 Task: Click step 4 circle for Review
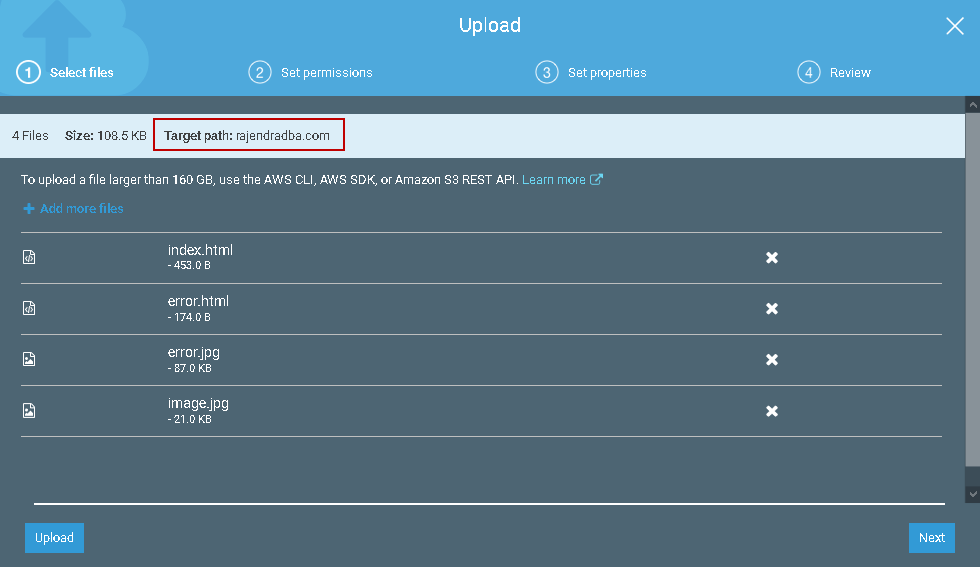point(808,73)
